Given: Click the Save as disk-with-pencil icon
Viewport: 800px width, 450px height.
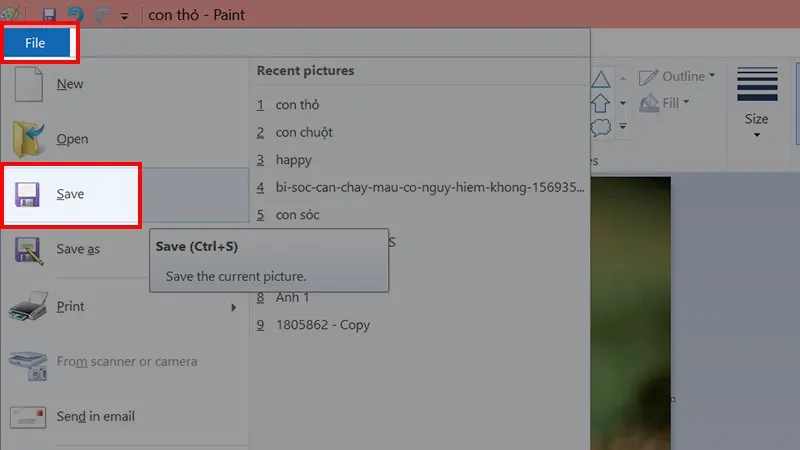Looking at the screenshot, I should [x=29, y=250].
